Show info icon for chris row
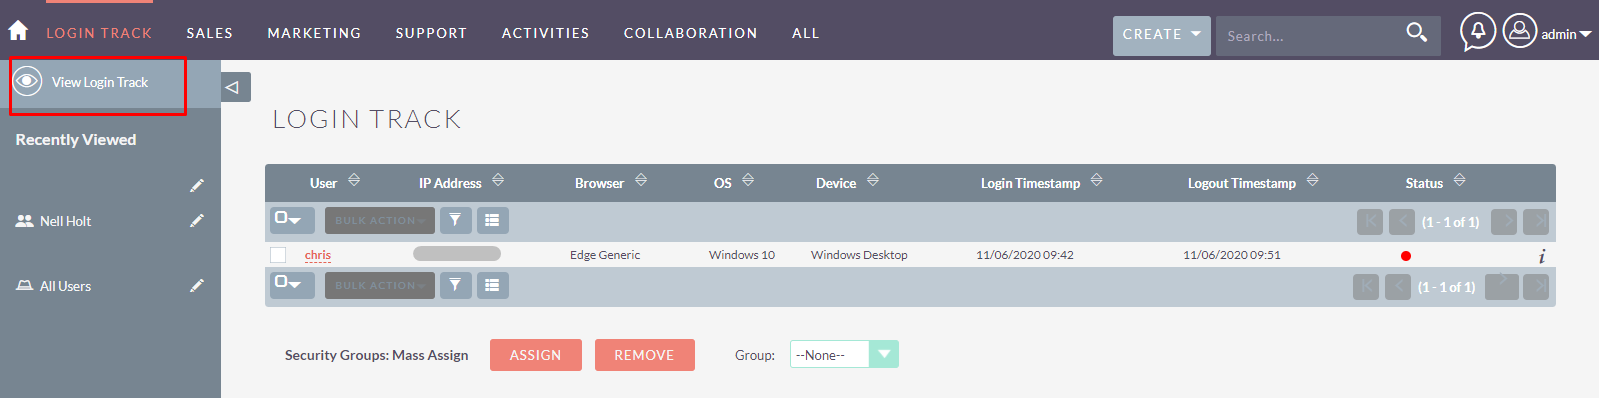1599x398 pixels. pos(1541,256)
